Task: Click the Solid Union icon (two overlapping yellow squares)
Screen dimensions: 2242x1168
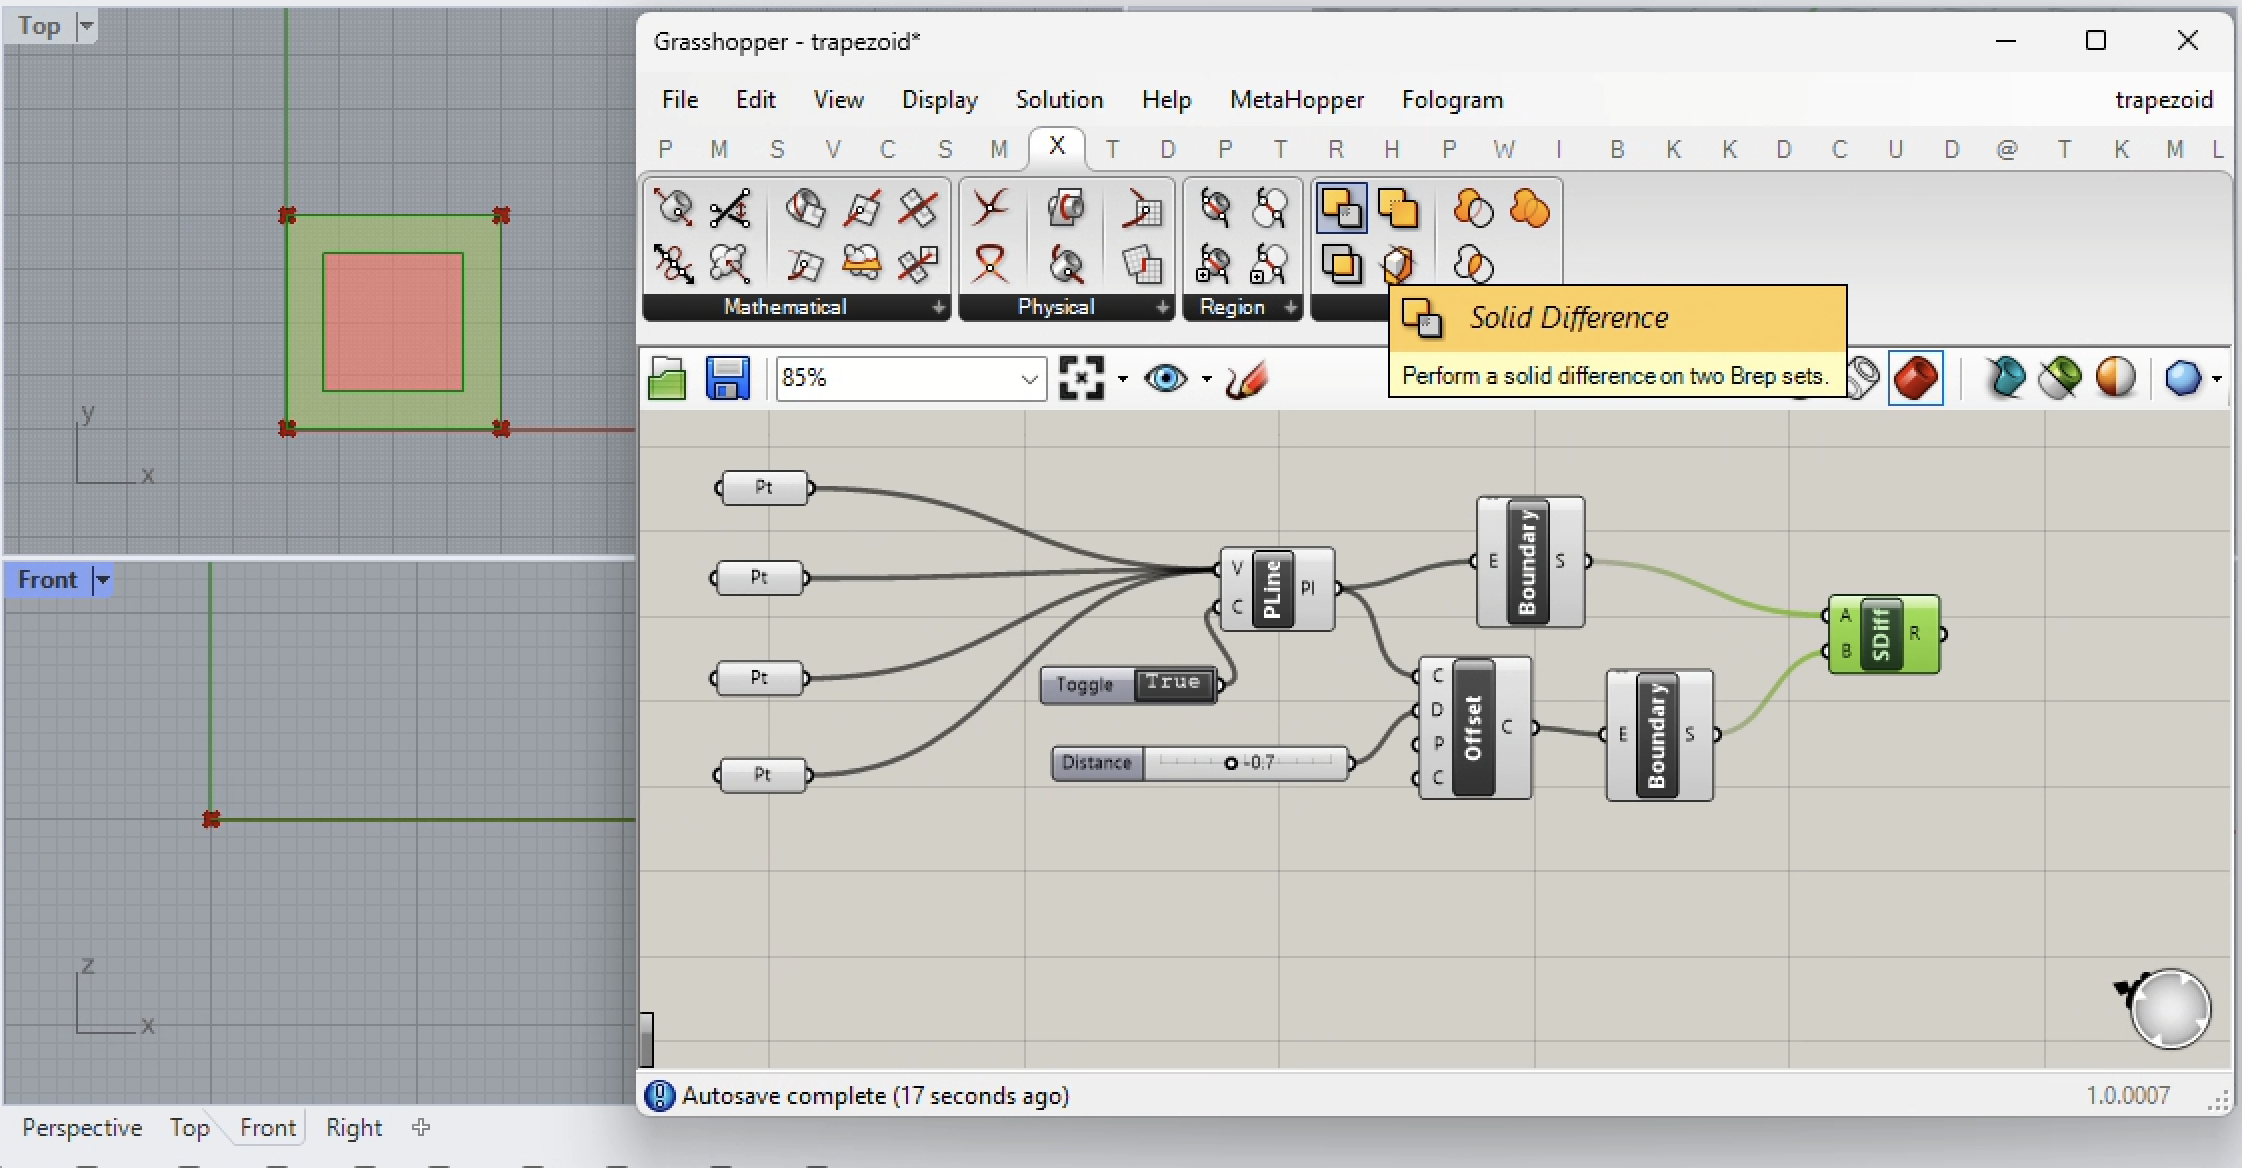Action: [x=1397, y=209]
